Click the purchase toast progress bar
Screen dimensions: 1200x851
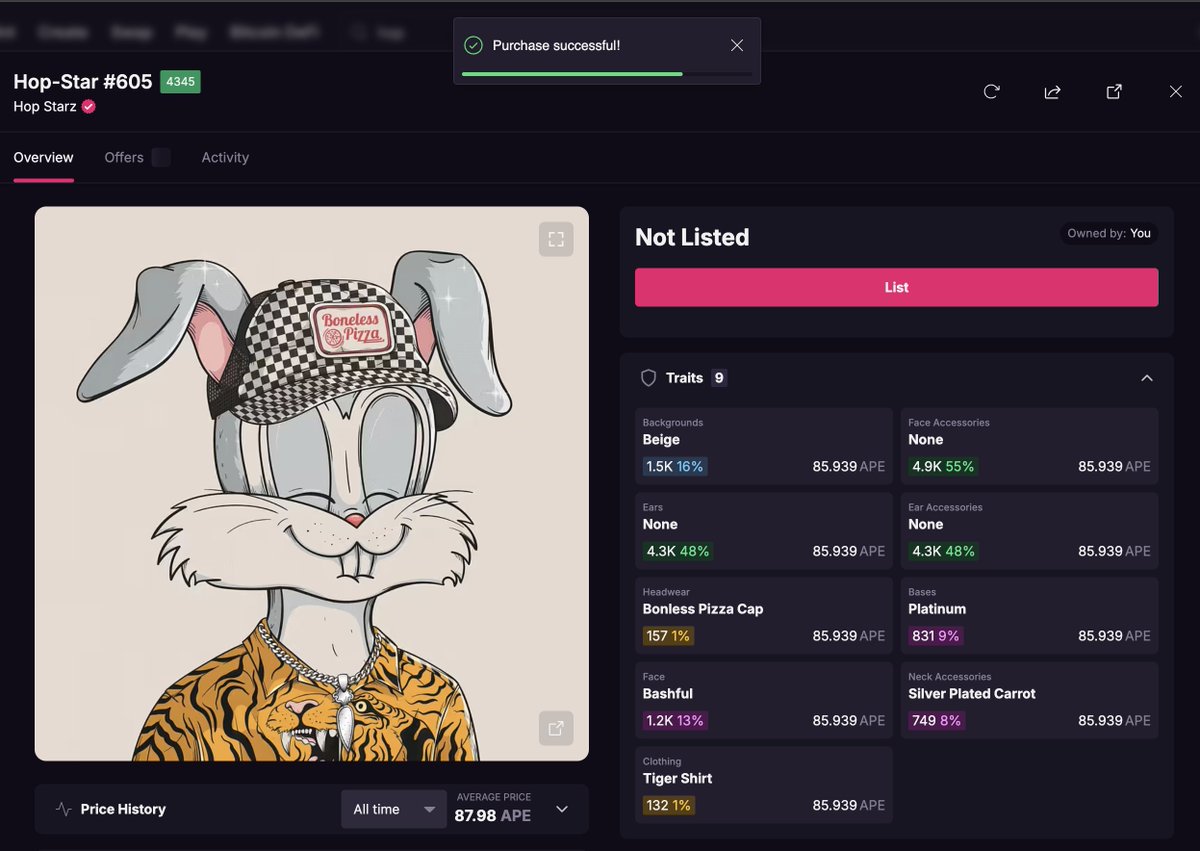click(607, 74)
